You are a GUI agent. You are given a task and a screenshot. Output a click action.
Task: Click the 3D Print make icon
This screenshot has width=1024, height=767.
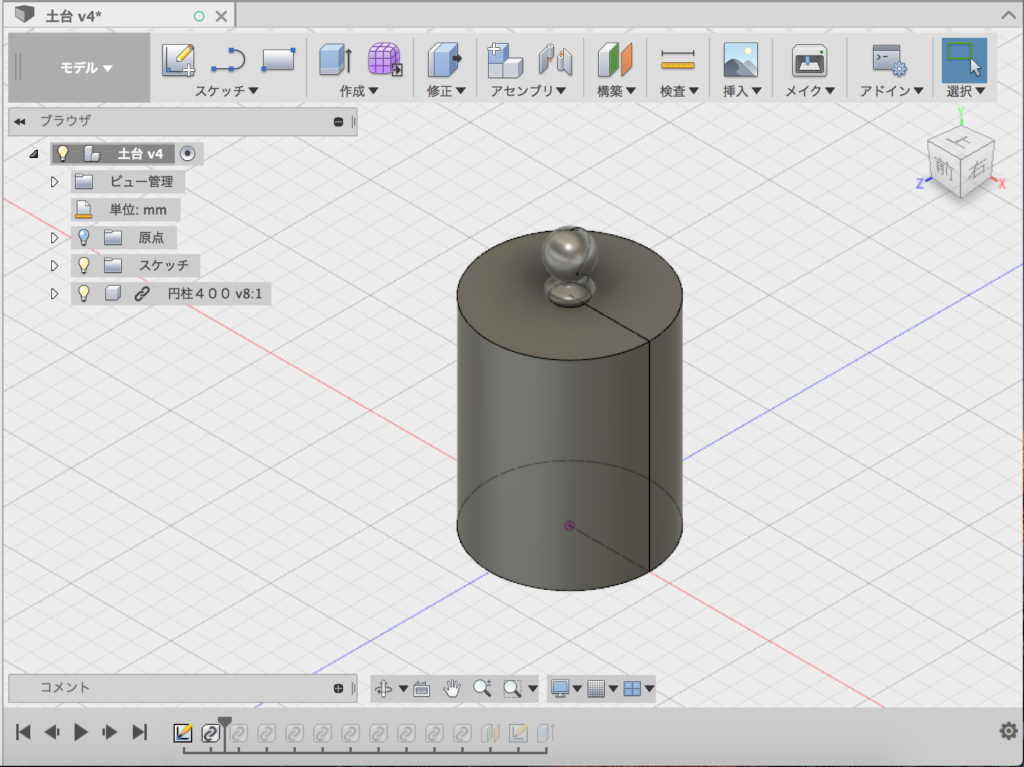809,60
